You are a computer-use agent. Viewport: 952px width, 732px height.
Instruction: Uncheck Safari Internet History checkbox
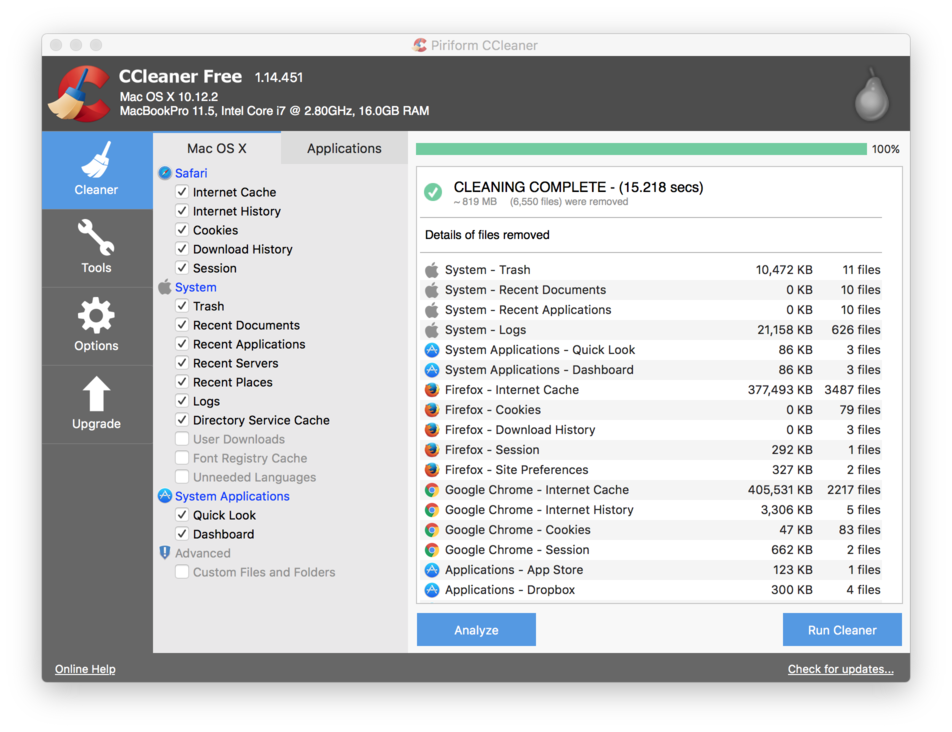point(182,211)
